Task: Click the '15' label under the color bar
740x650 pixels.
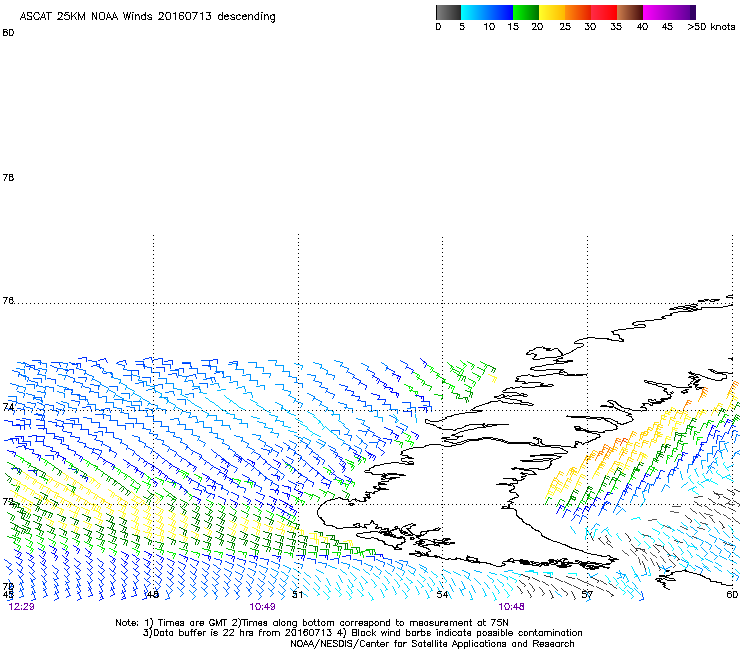Action: (x=513, y=27)
